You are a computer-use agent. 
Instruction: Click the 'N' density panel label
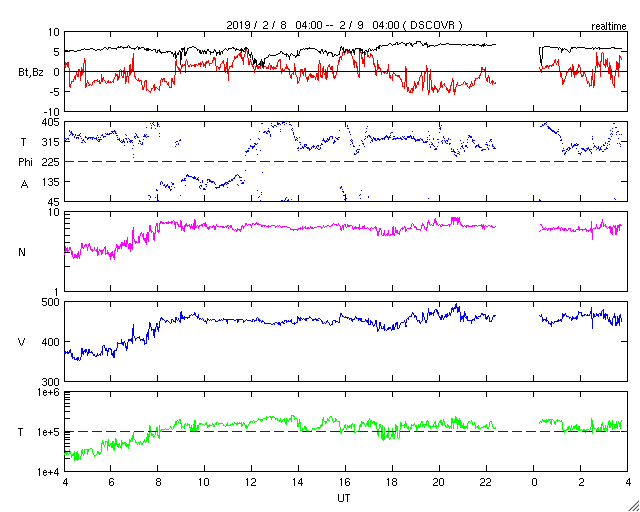click(22, 252)
